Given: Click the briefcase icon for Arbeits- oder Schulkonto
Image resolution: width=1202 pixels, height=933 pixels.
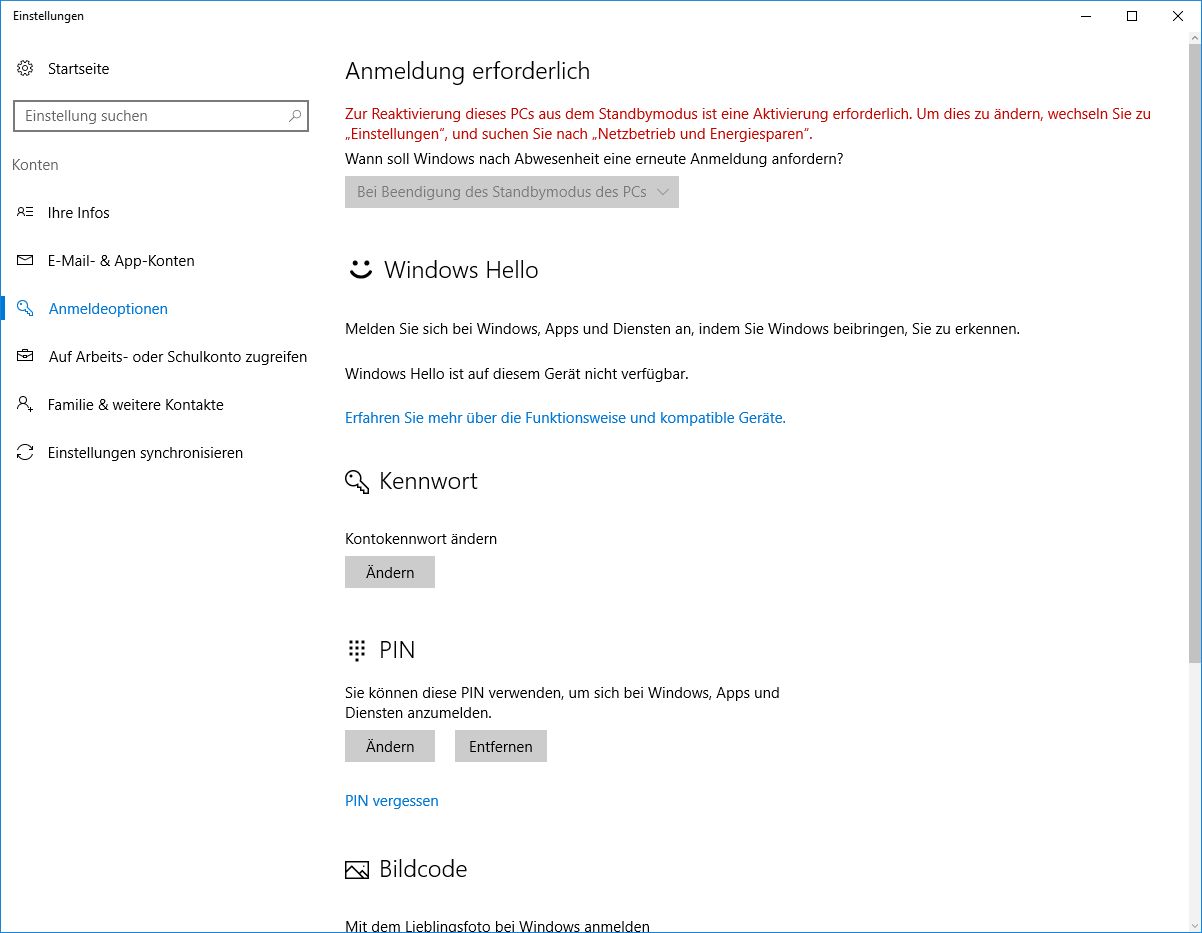Looking at the screenshot, I should coord(25,357).
